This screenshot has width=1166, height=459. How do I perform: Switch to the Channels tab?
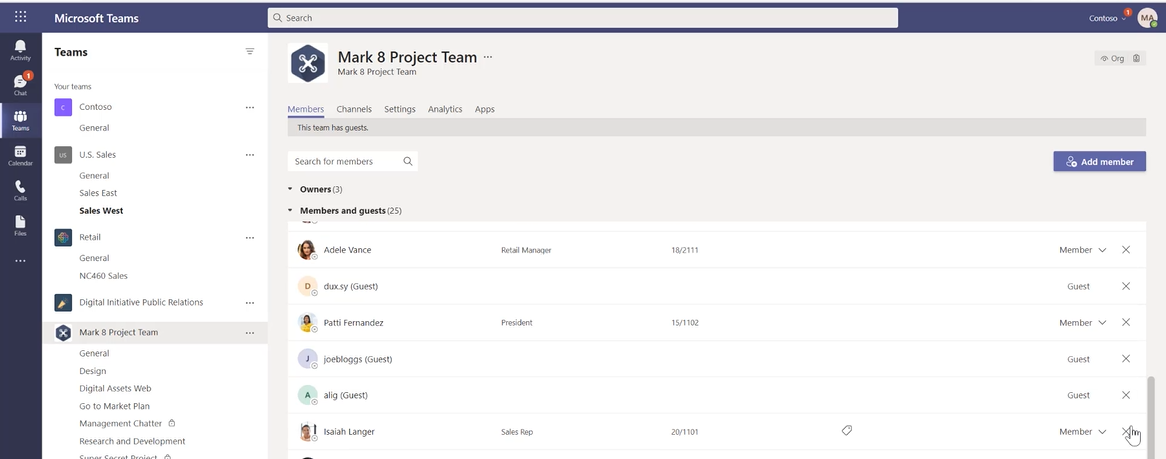pyautogui.click(x=354, y=109)
